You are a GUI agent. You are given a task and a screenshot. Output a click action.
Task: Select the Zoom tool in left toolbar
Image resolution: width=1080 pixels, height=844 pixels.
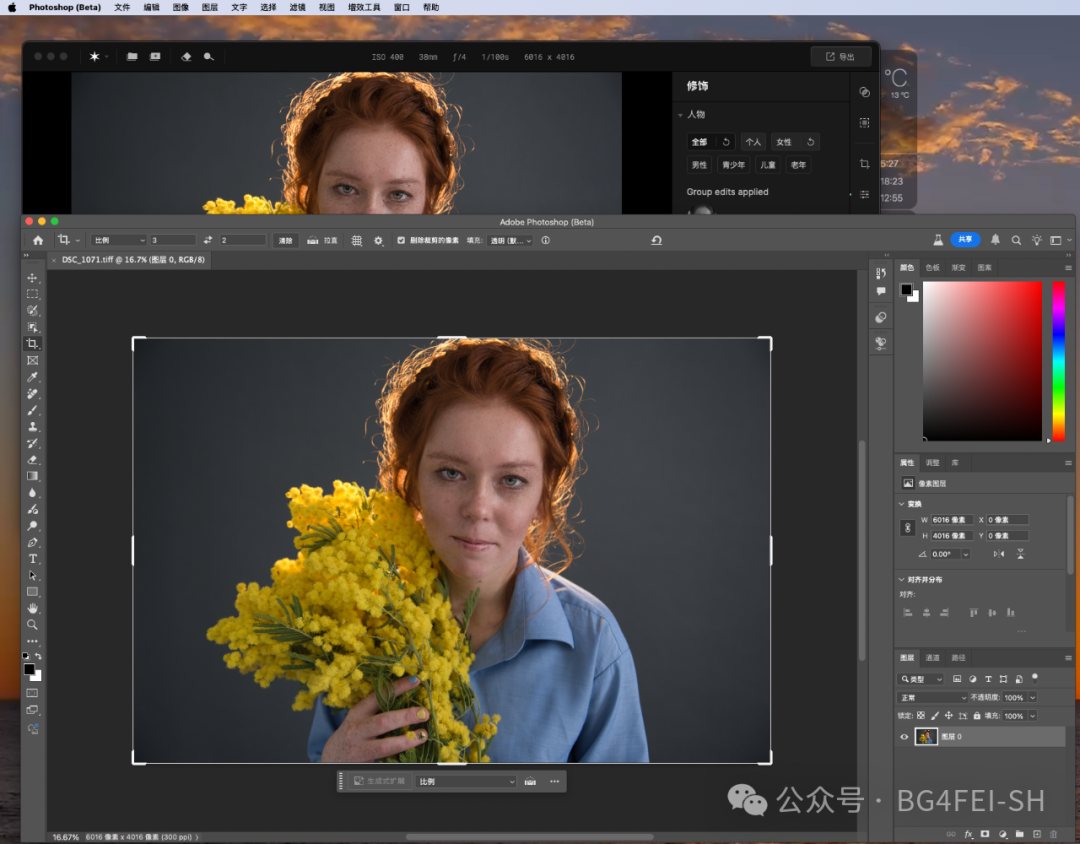pos(32,625)
